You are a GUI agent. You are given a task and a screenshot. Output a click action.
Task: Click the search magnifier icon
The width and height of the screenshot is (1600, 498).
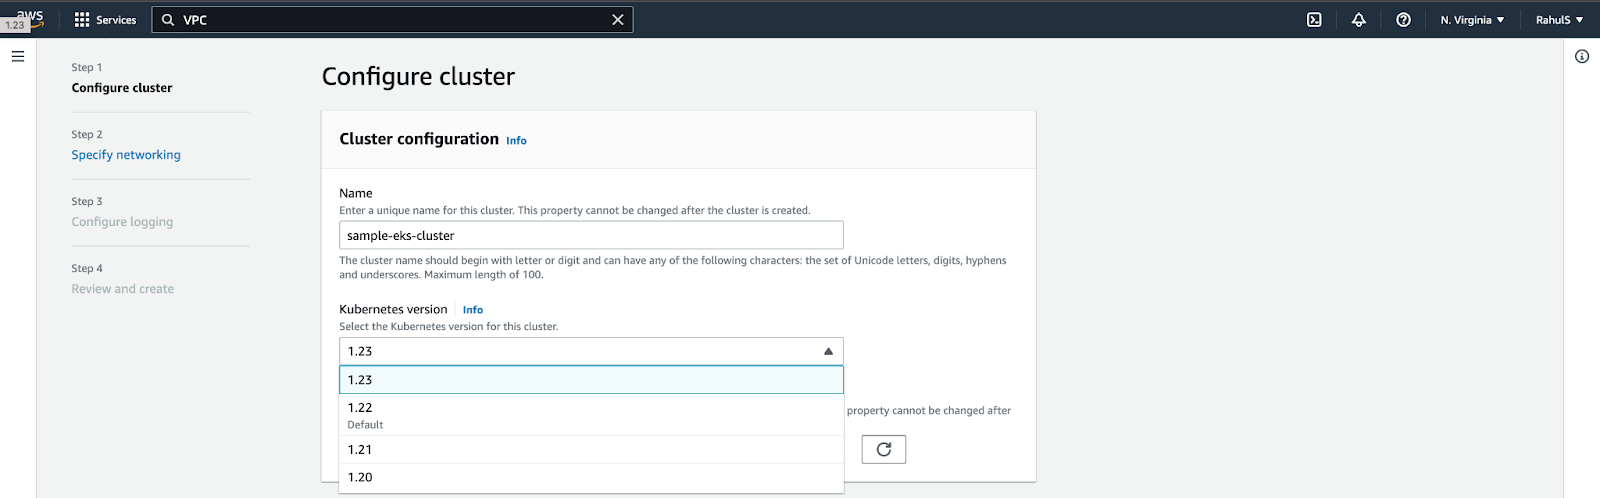[x=168, y=20]
